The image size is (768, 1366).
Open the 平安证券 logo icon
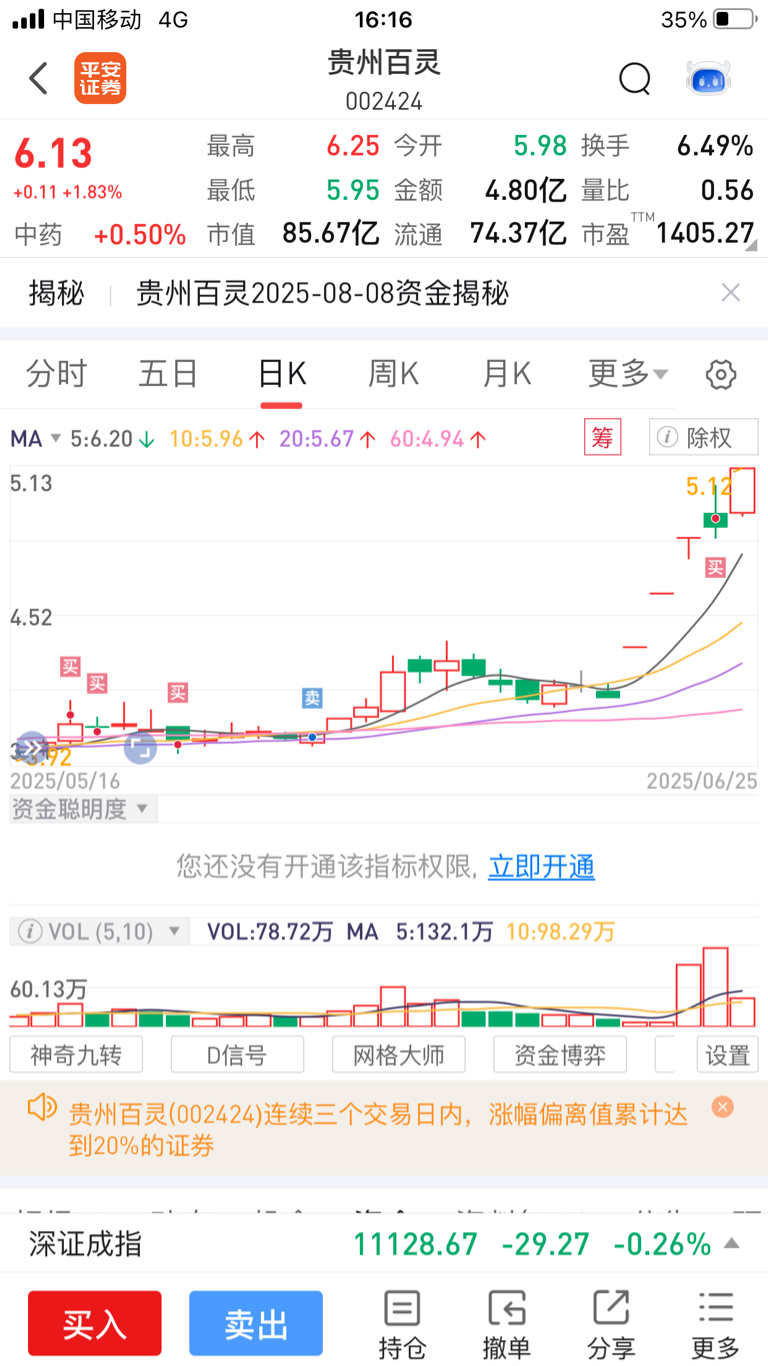pos(100,78)
